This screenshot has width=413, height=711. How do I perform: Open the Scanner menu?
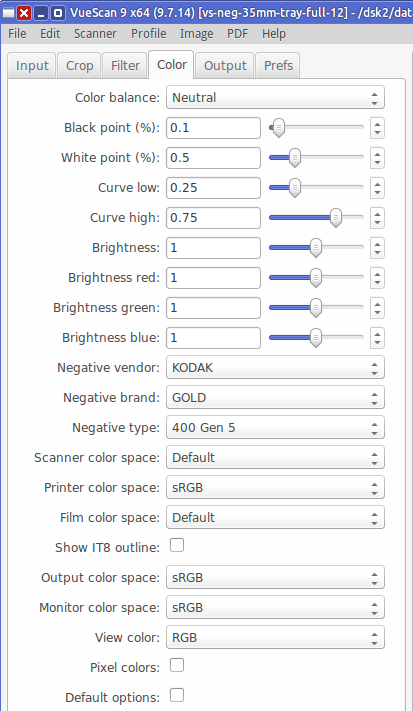point(95,34)
